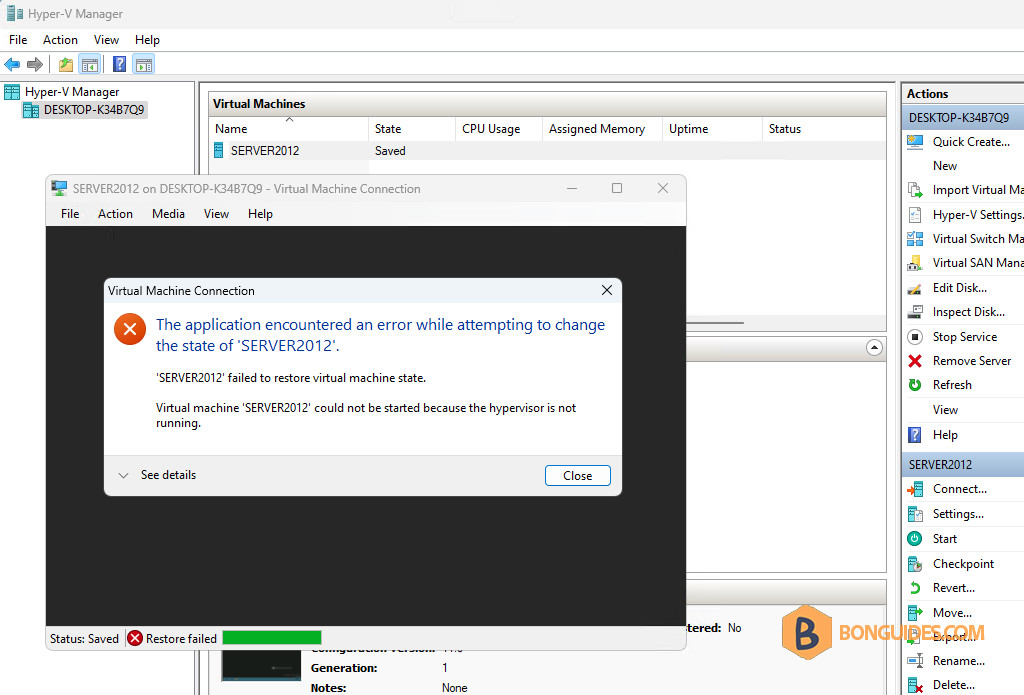The image size is (1024, 695).
Task: Collapse the DESKTOP-K34B7Q9 actions section header
Action: [x=963, y=118]
